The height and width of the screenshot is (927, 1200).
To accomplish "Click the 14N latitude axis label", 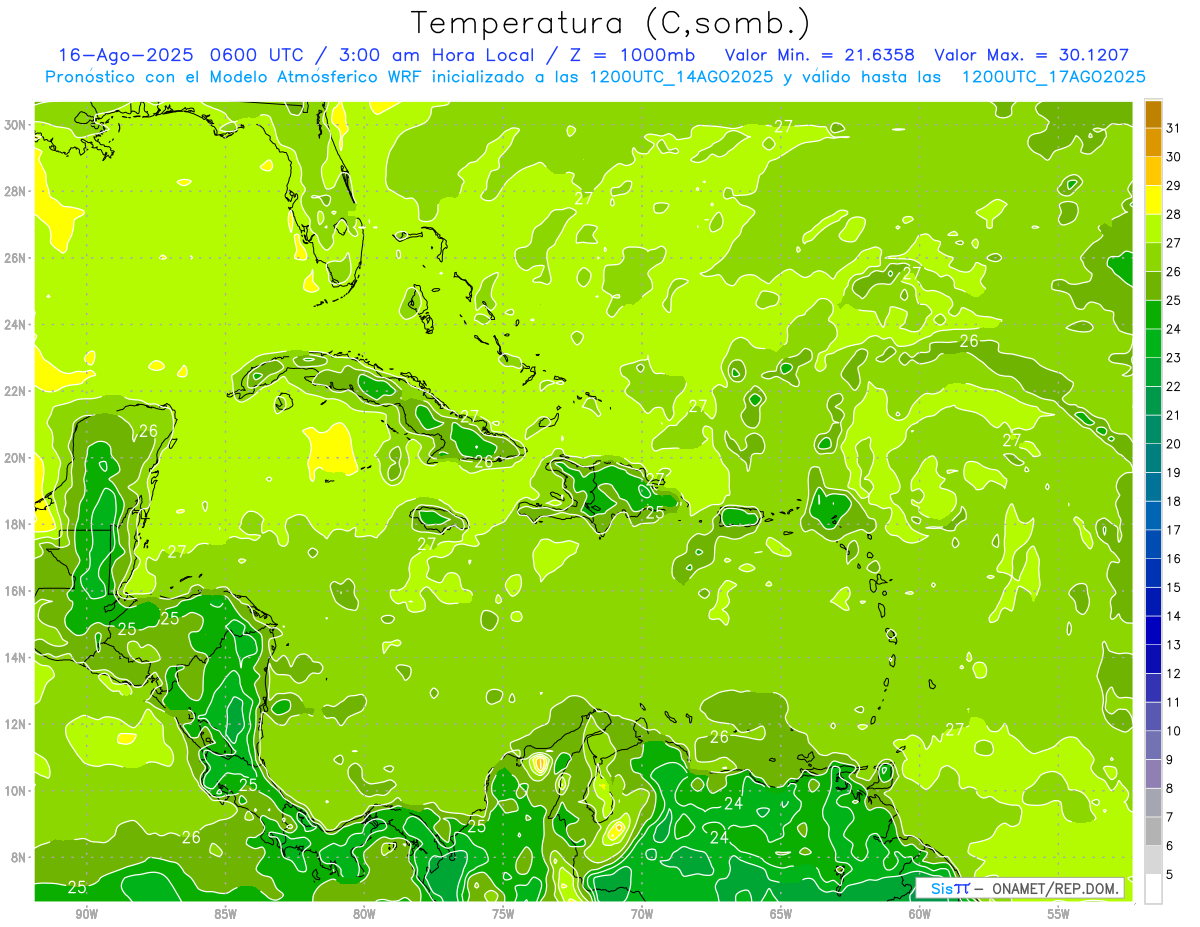I will (x=17, y=657).
